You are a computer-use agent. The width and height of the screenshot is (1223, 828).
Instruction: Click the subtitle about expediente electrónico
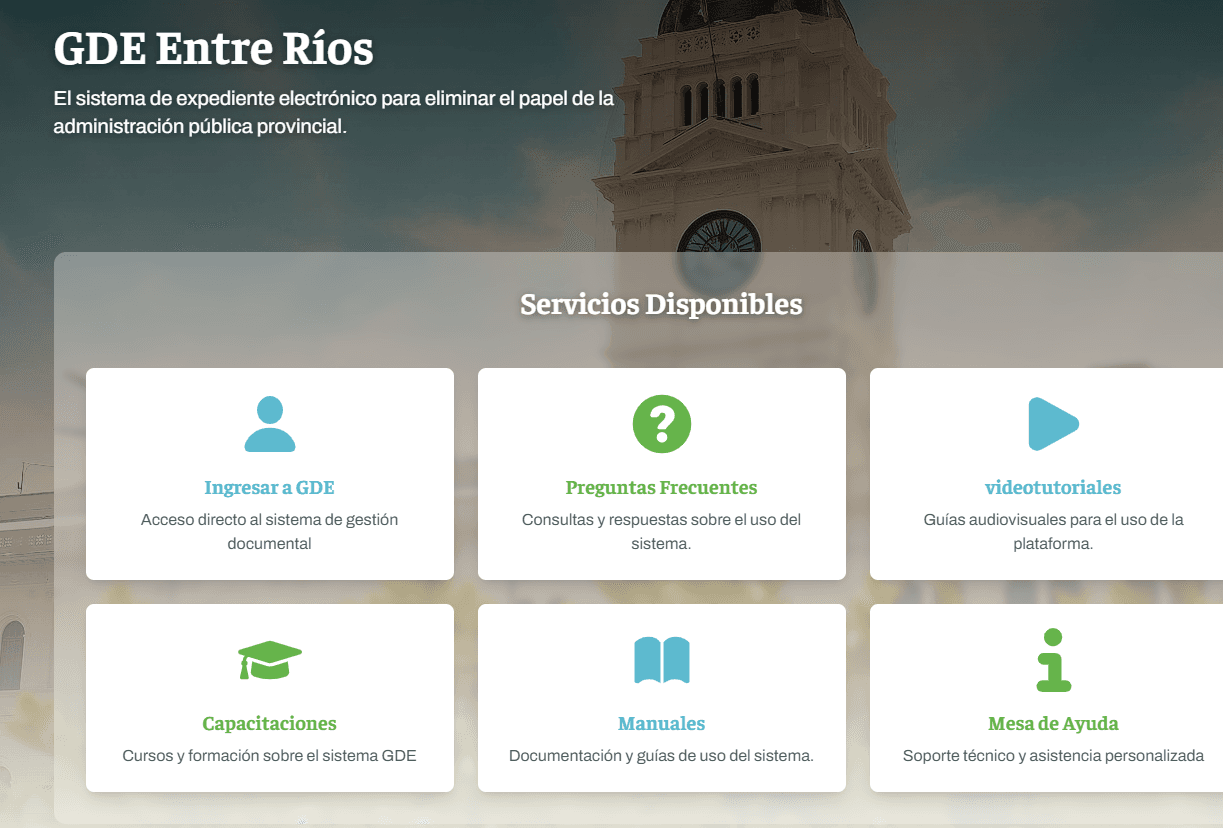(334, 113)
